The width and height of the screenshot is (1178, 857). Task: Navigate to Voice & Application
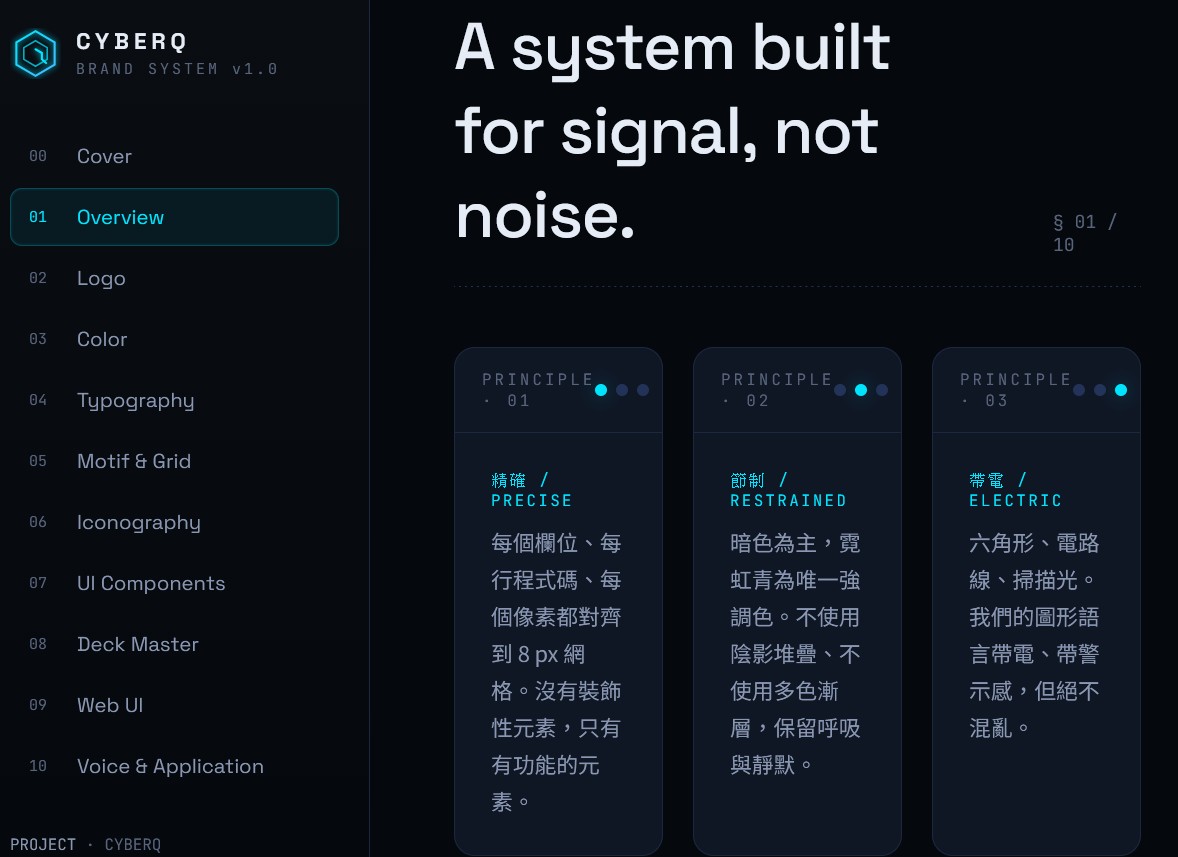(x=170, y=766)
